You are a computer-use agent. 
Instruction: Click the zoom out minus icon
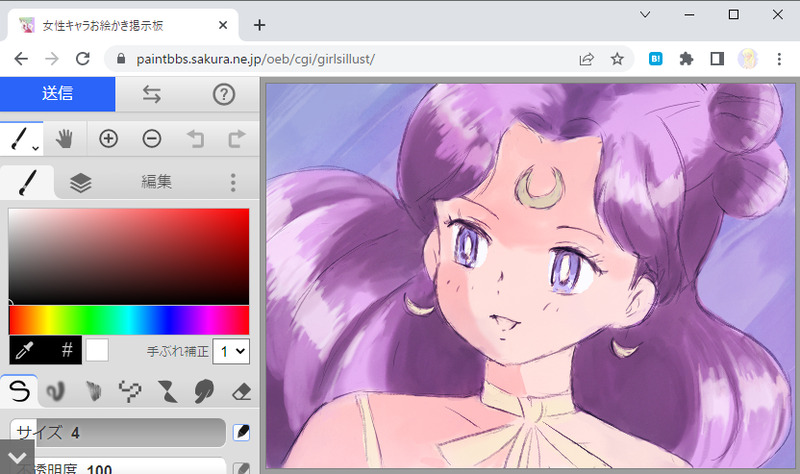coord(152,139)
